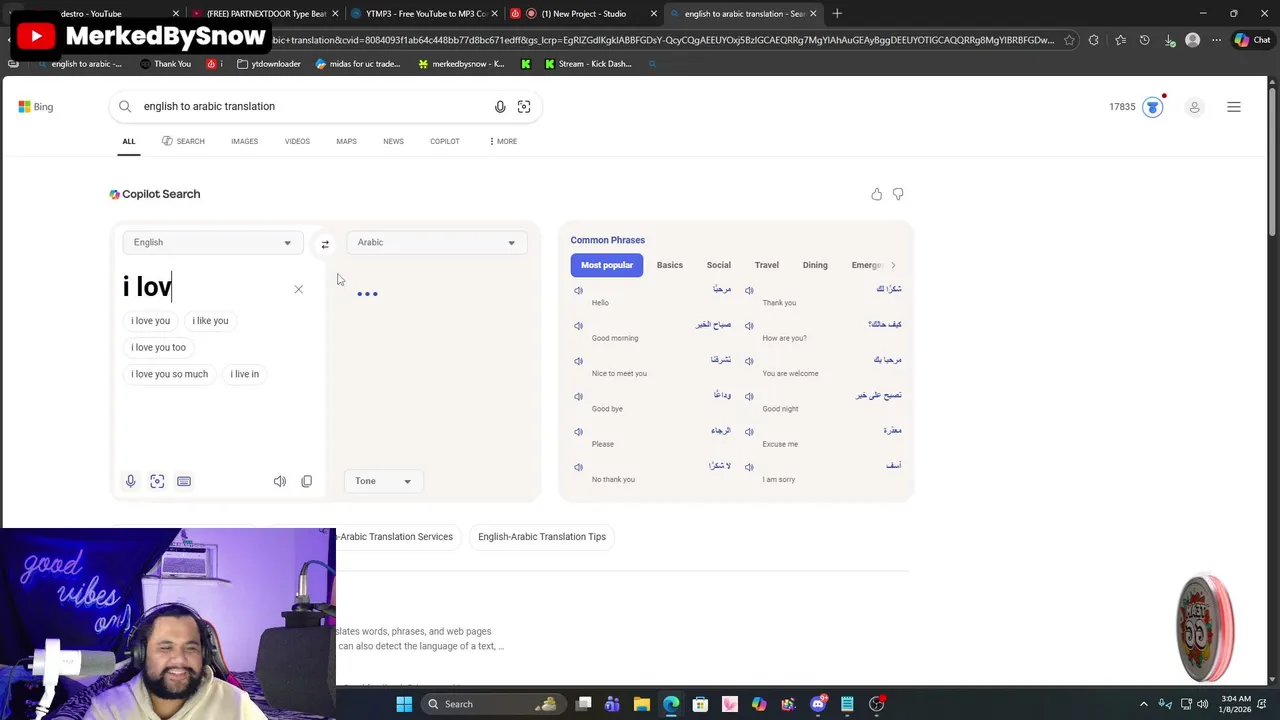This screenshot has width=1280, height=720.
Task: Choose the 'i live in' suggestion
Action: click(x=244, y=374)
